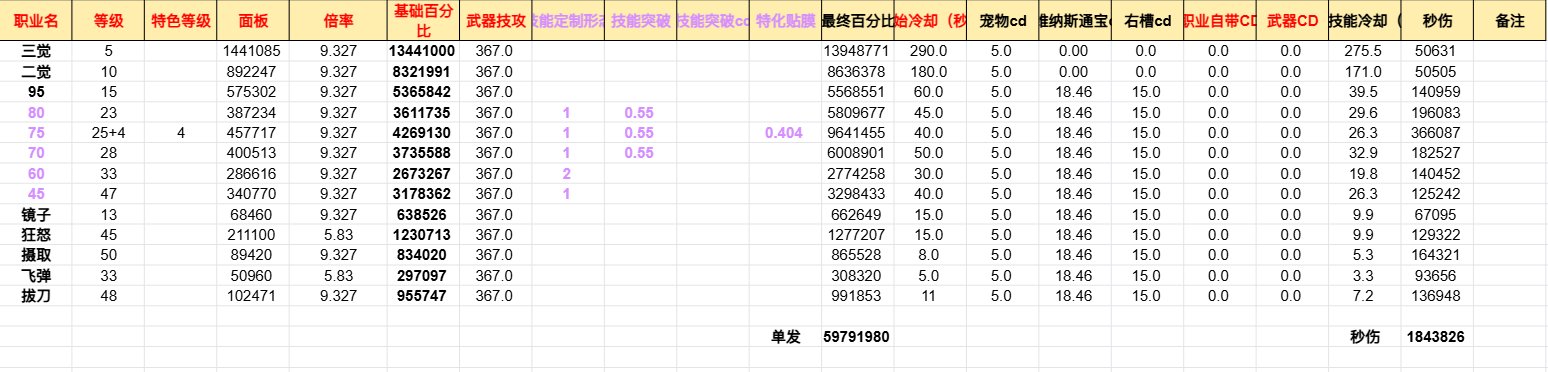This screenshot has height=372, width=1548.
Task: Select the bold base value 1230713
Action: point(422,234)
